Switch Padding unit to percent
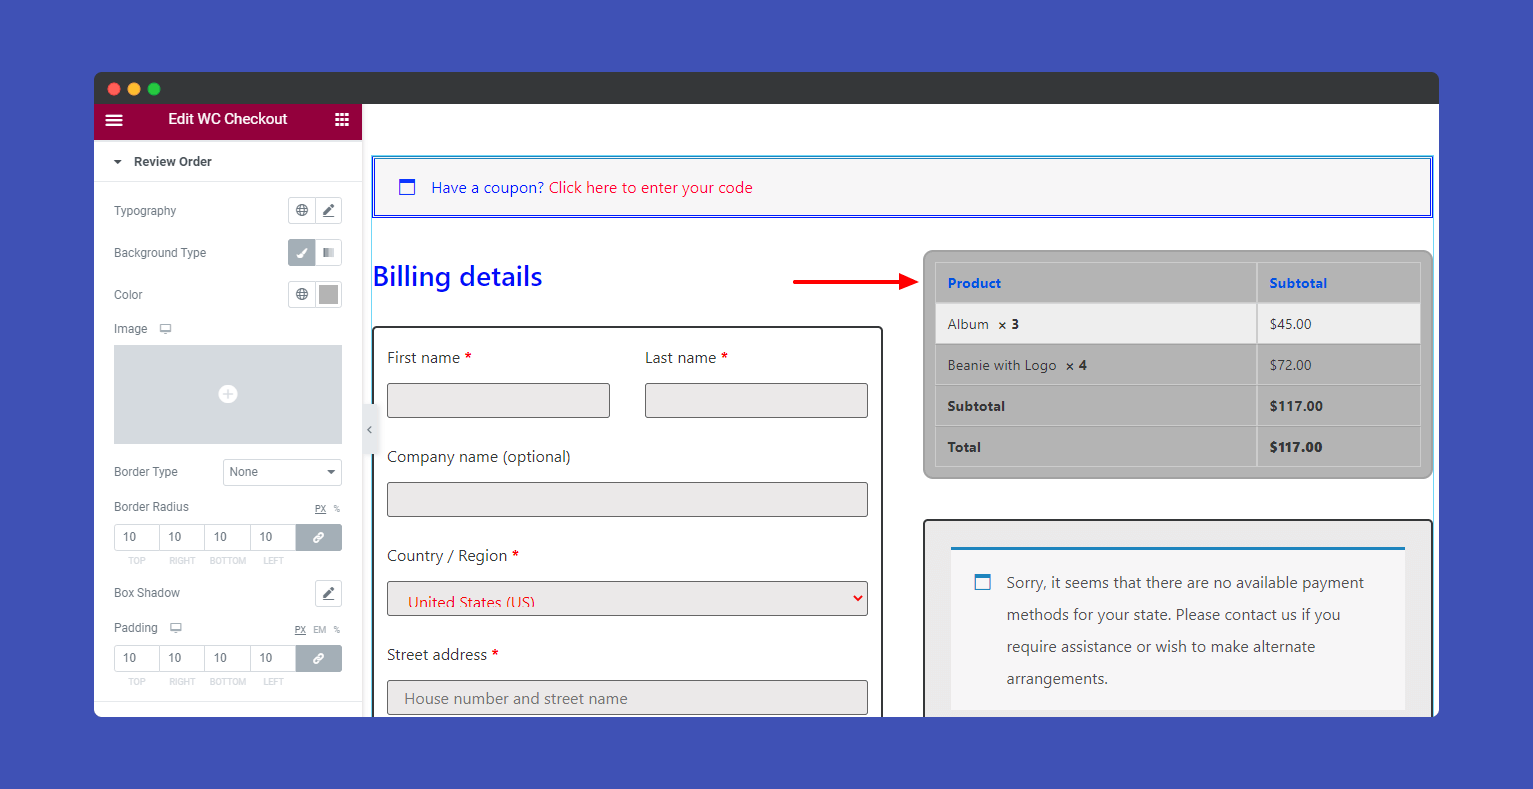The height and width of the screenshot is (789, 1533). [337, 630]
